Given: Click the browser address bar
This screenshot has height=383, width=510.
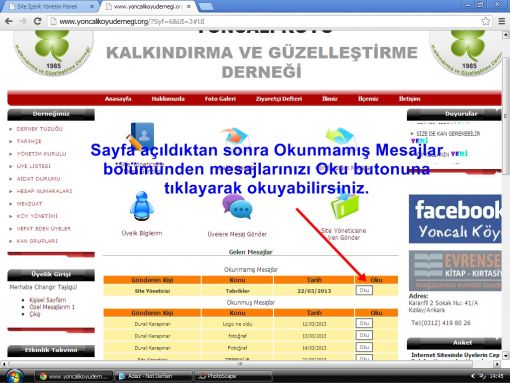Looking at the screenshot, I should coord(267,21).
